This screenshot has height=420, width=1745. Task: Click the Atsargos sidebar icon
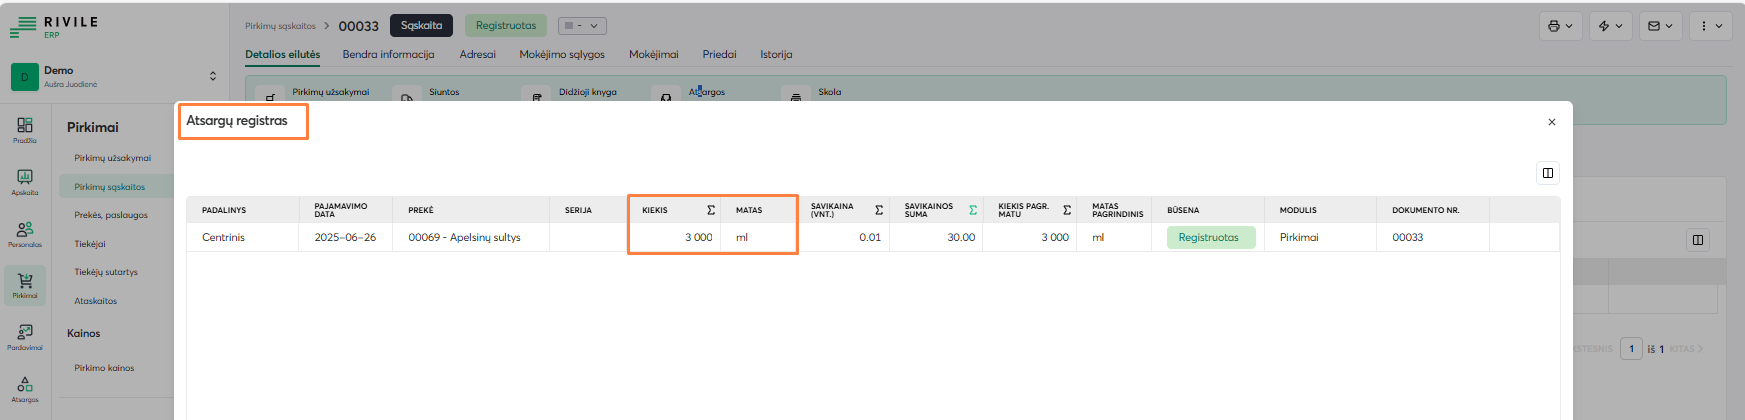pos(25,388)
